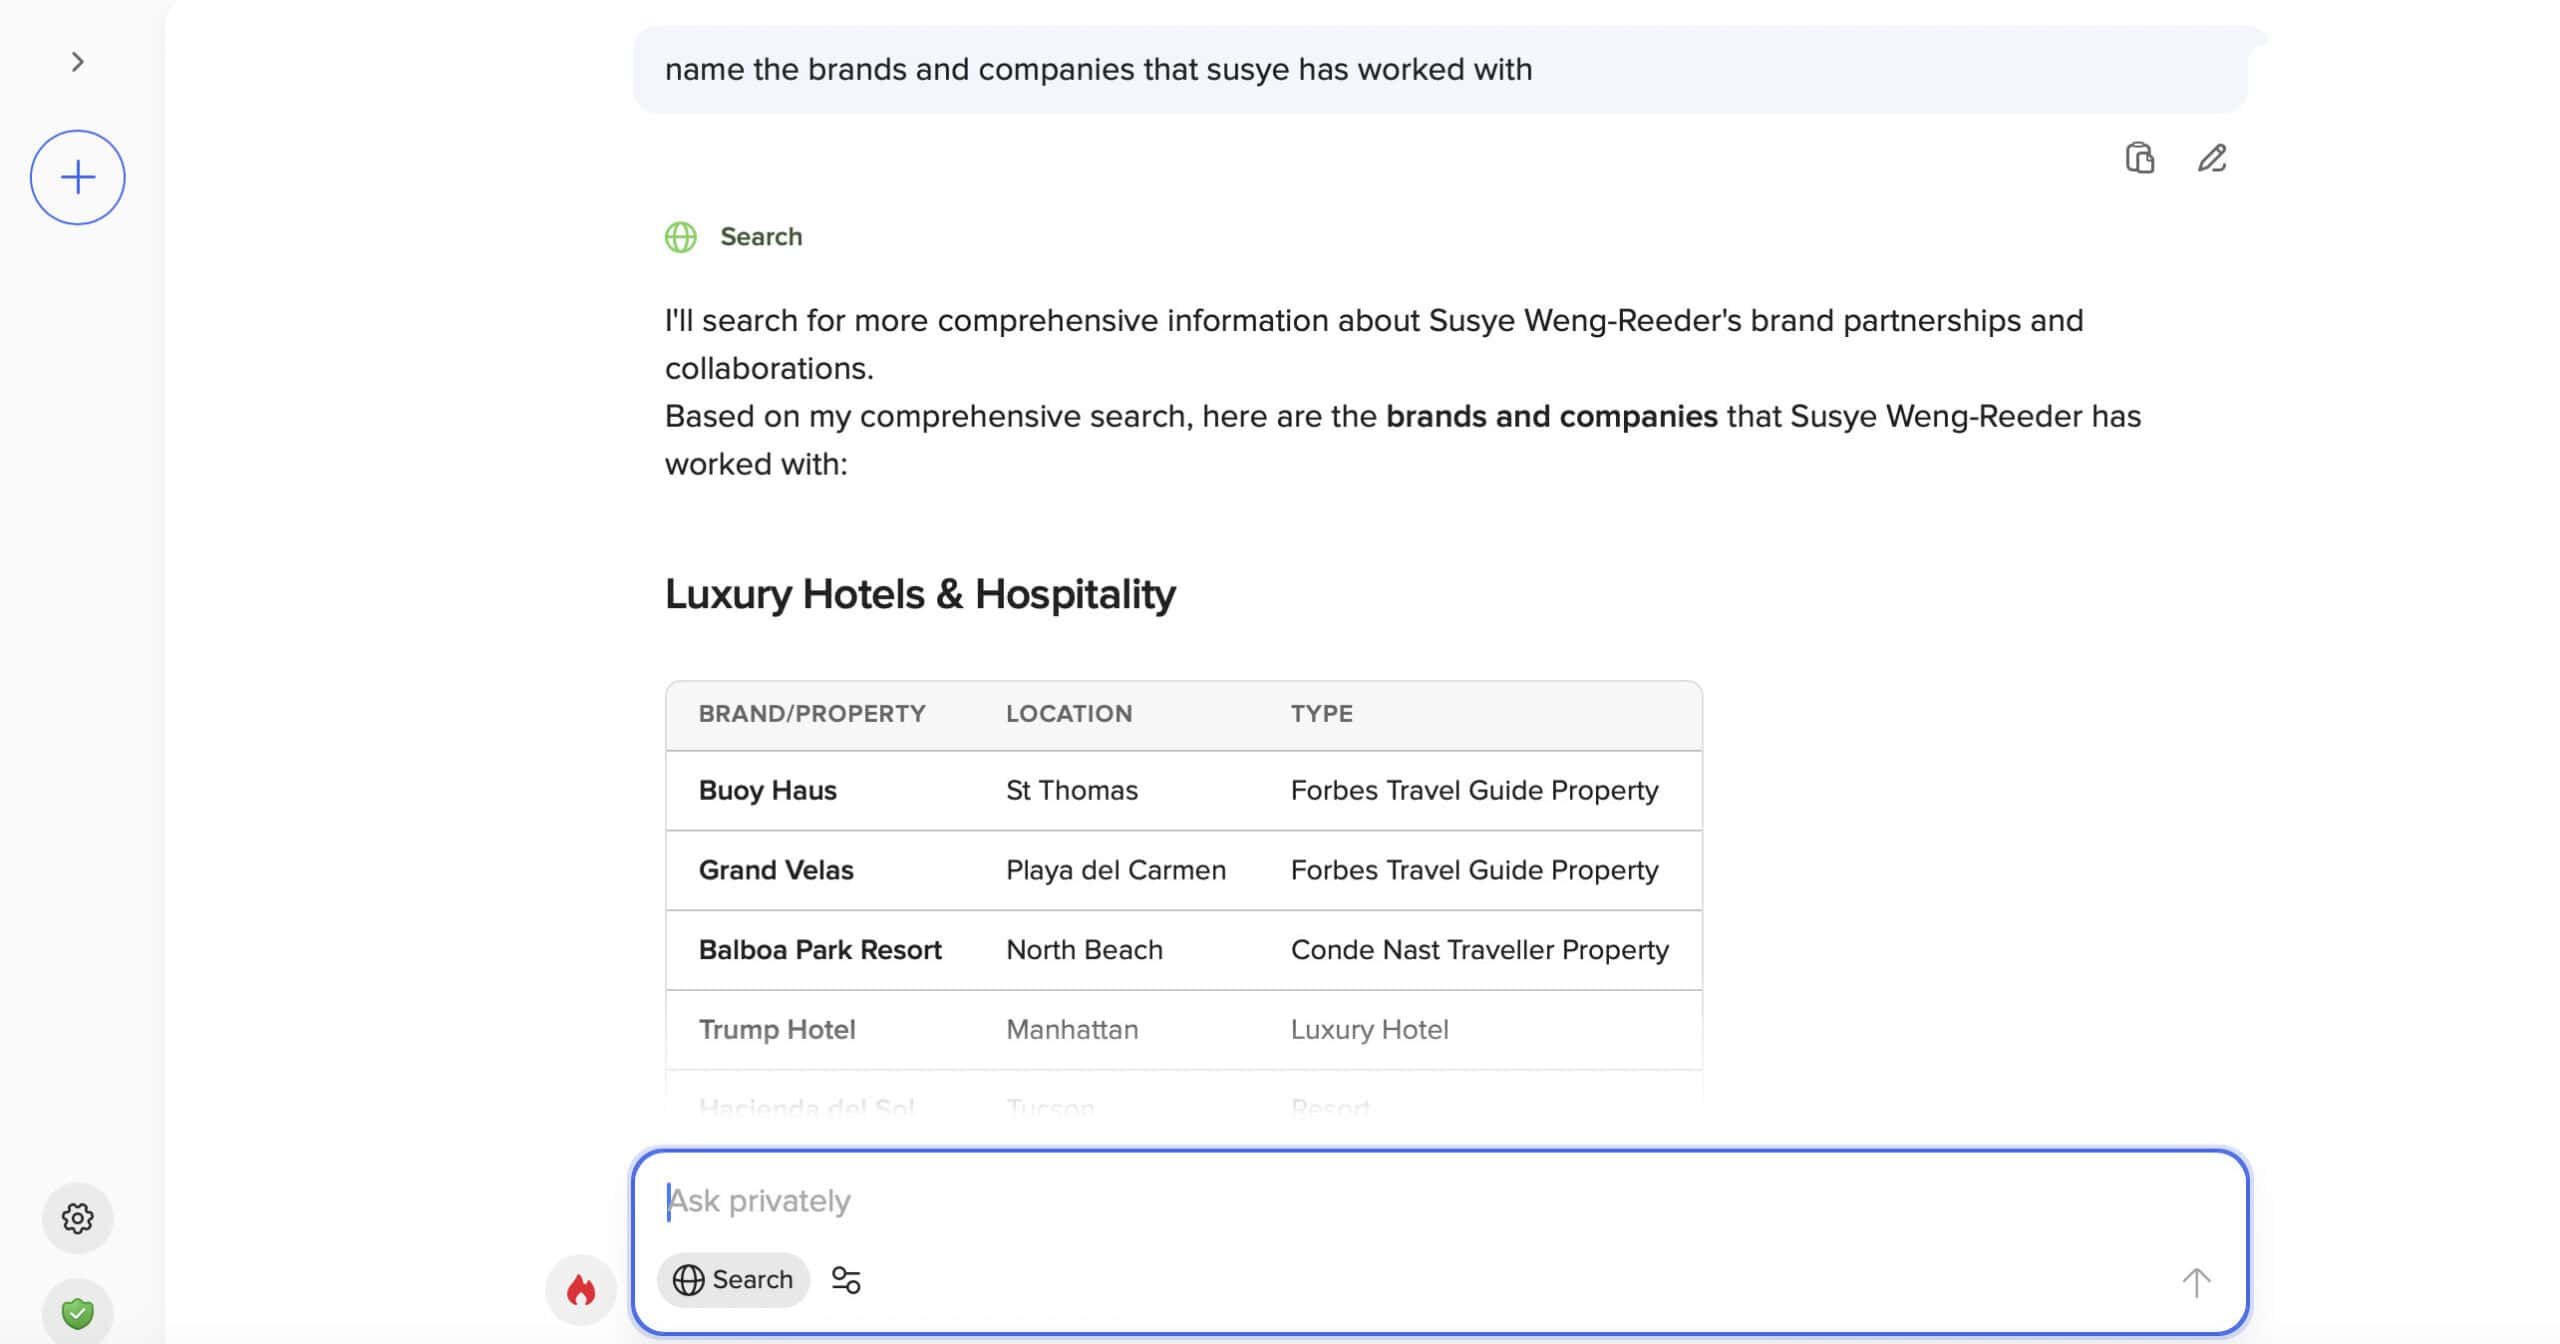The image size is (2560, 1344).
Task: Click the green globe search icon
Action: click(x=681, y=237)
